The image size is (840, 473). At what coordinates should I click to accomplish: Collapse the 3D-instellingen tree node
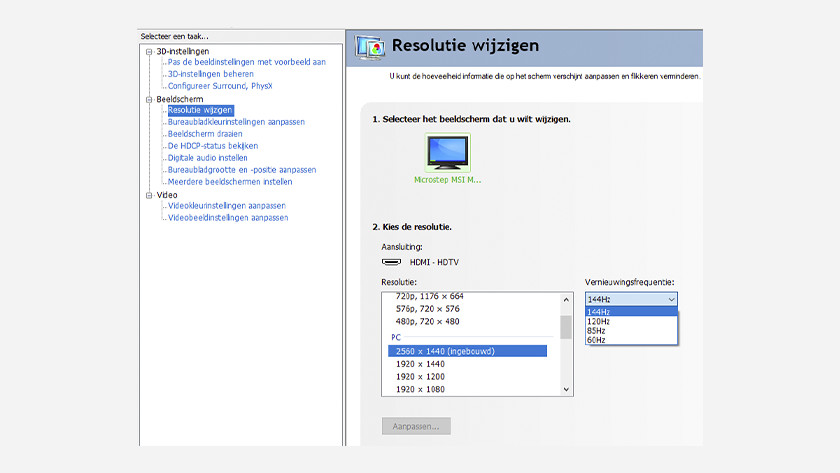(149, 50)
